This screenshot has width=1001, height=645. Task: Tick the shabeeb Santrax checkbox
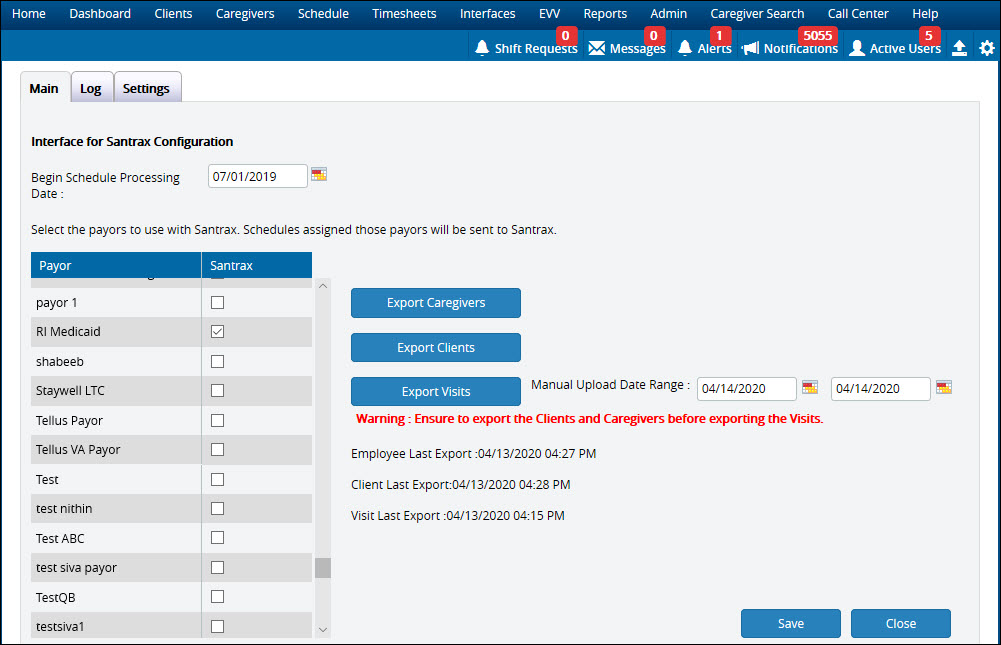(x=218, y=361)
